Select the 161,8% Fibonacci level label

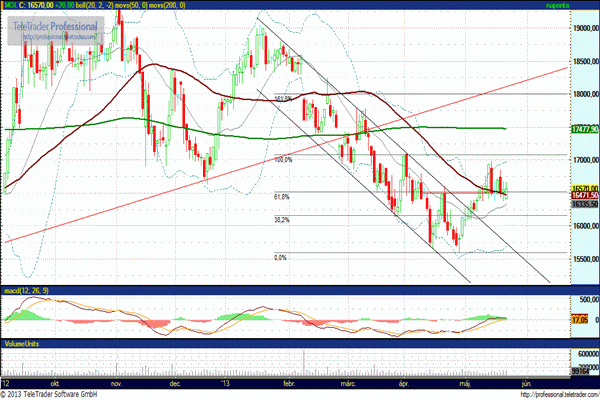click(284, 99)
